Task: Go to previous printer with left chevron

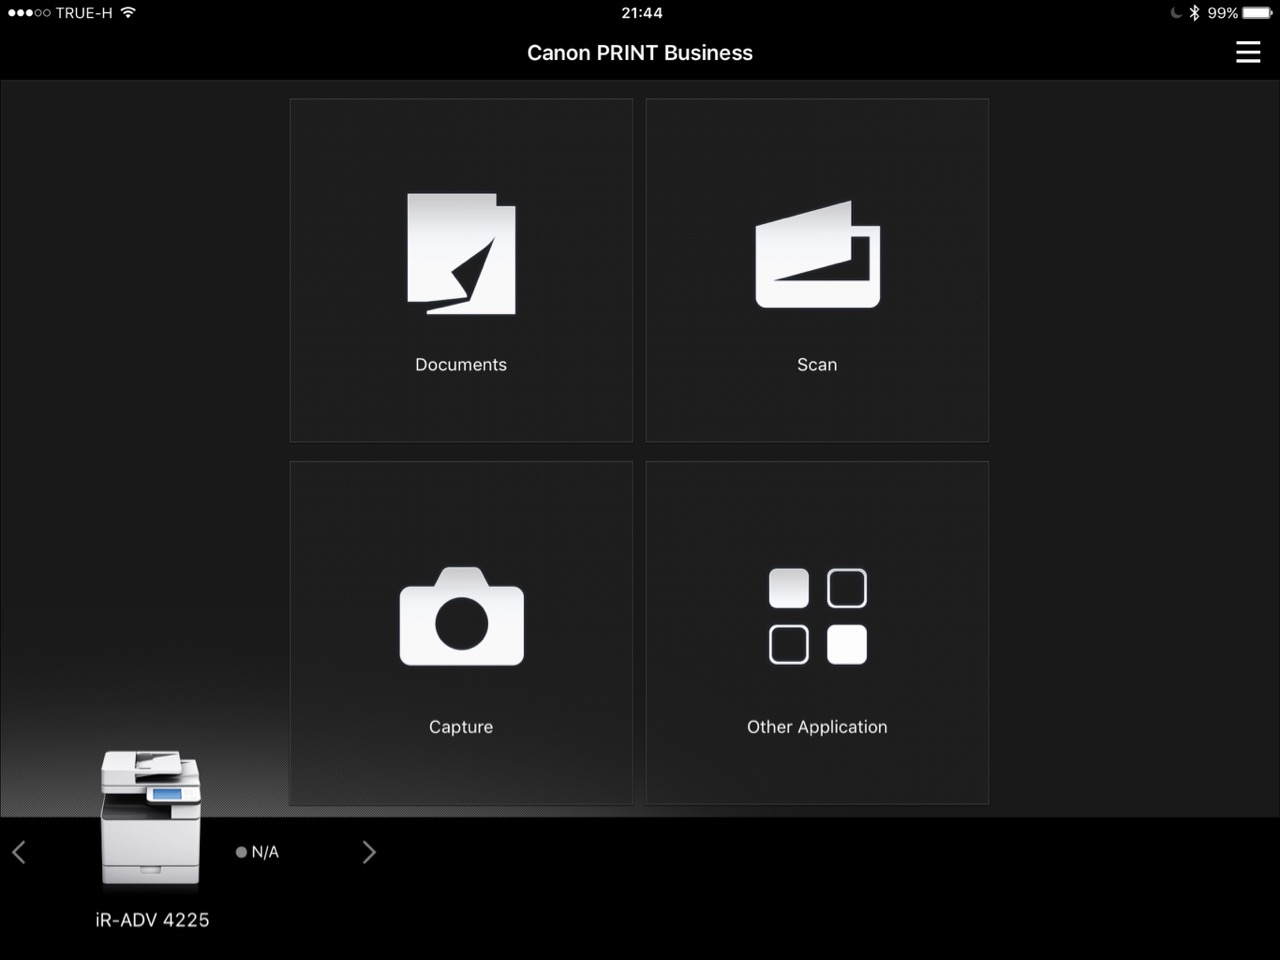Action: pyautogui.click(x=19, y=852)
